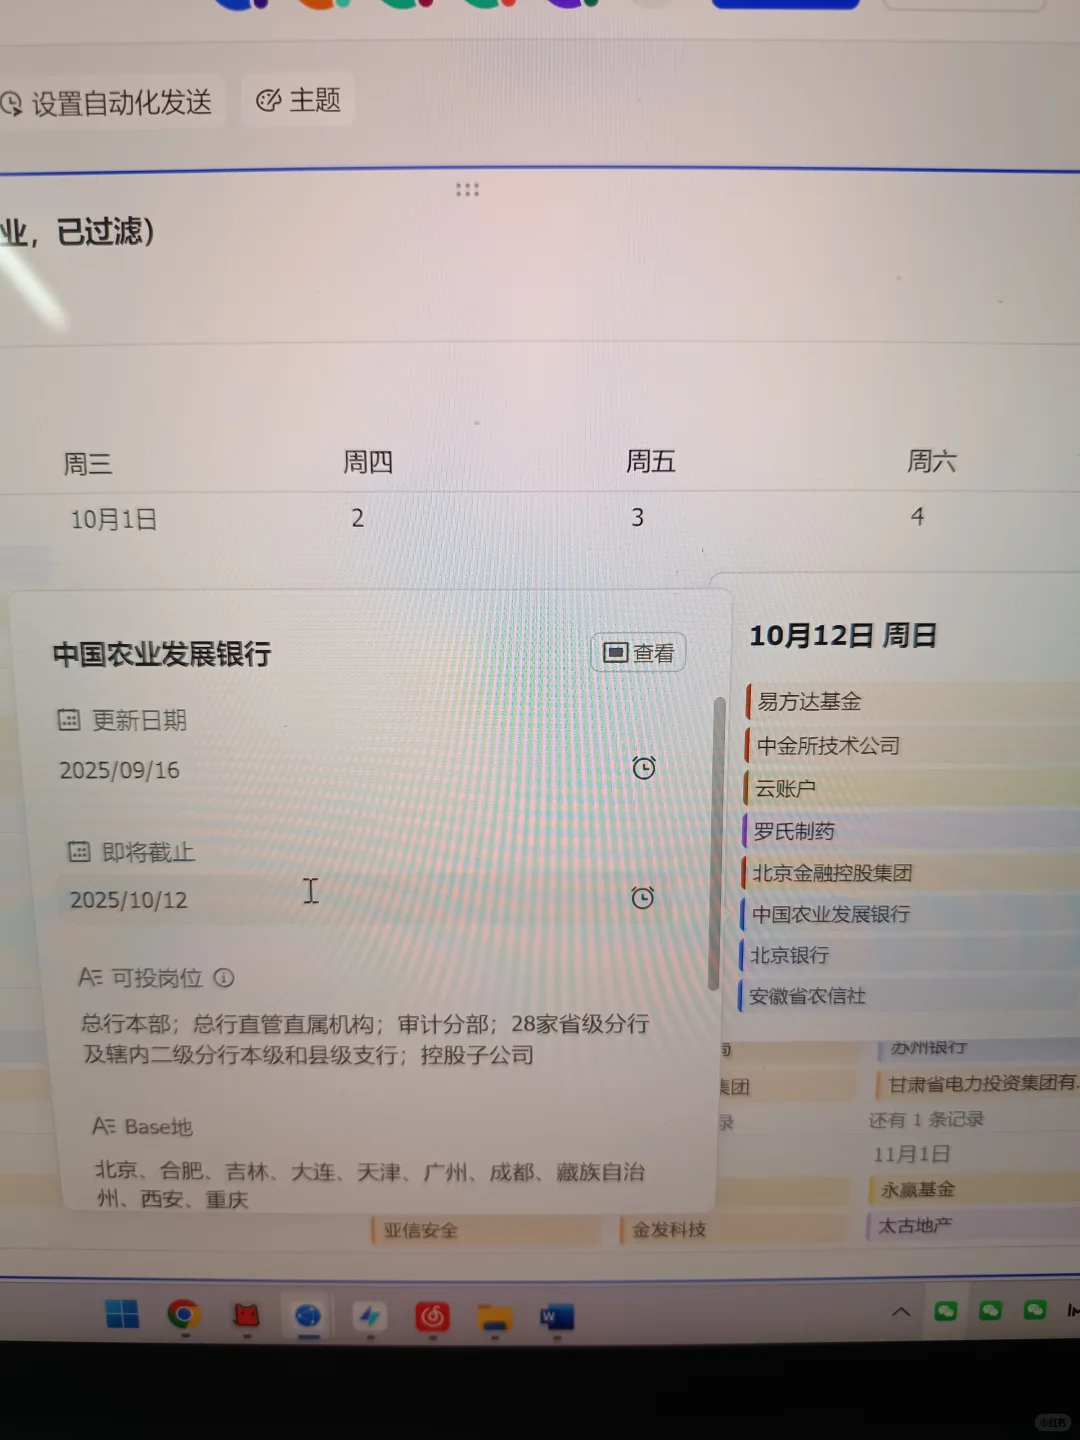This screenshot has width=1080, height=1440.
Task: Open File Explorer from taskbar
Action: pos(494,1318)
